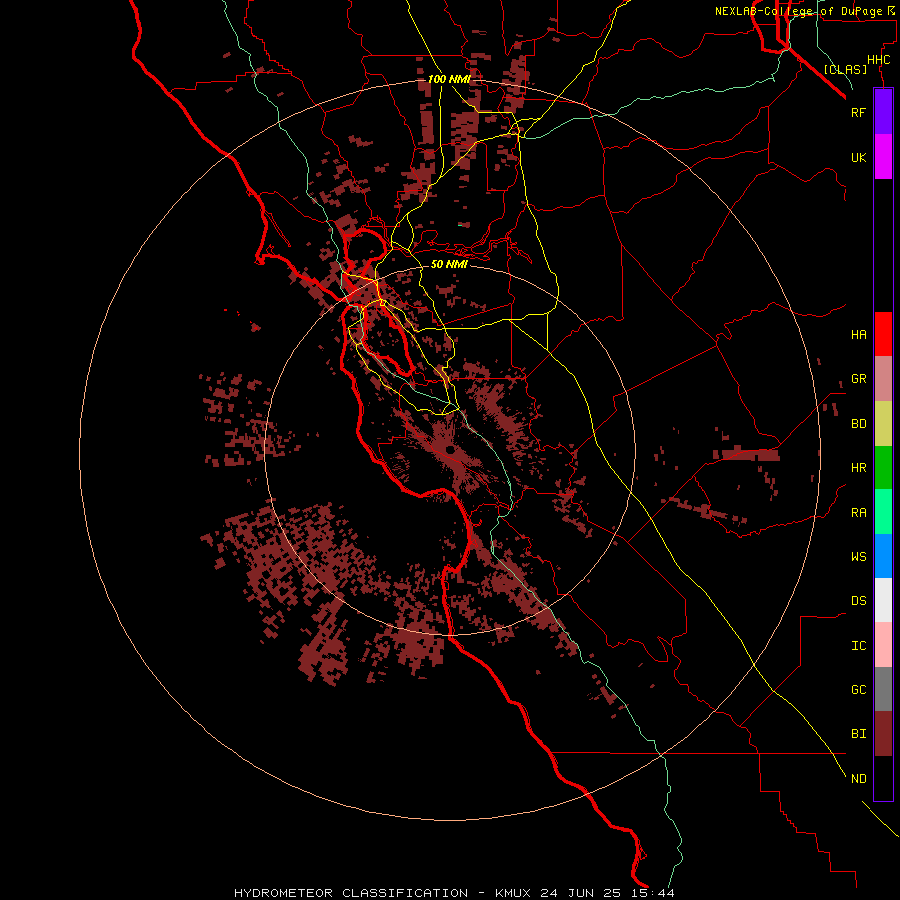Viewport: 900px width, 900px height.
Task: Click the 'IC' legend label
Action: pos(858,646)
